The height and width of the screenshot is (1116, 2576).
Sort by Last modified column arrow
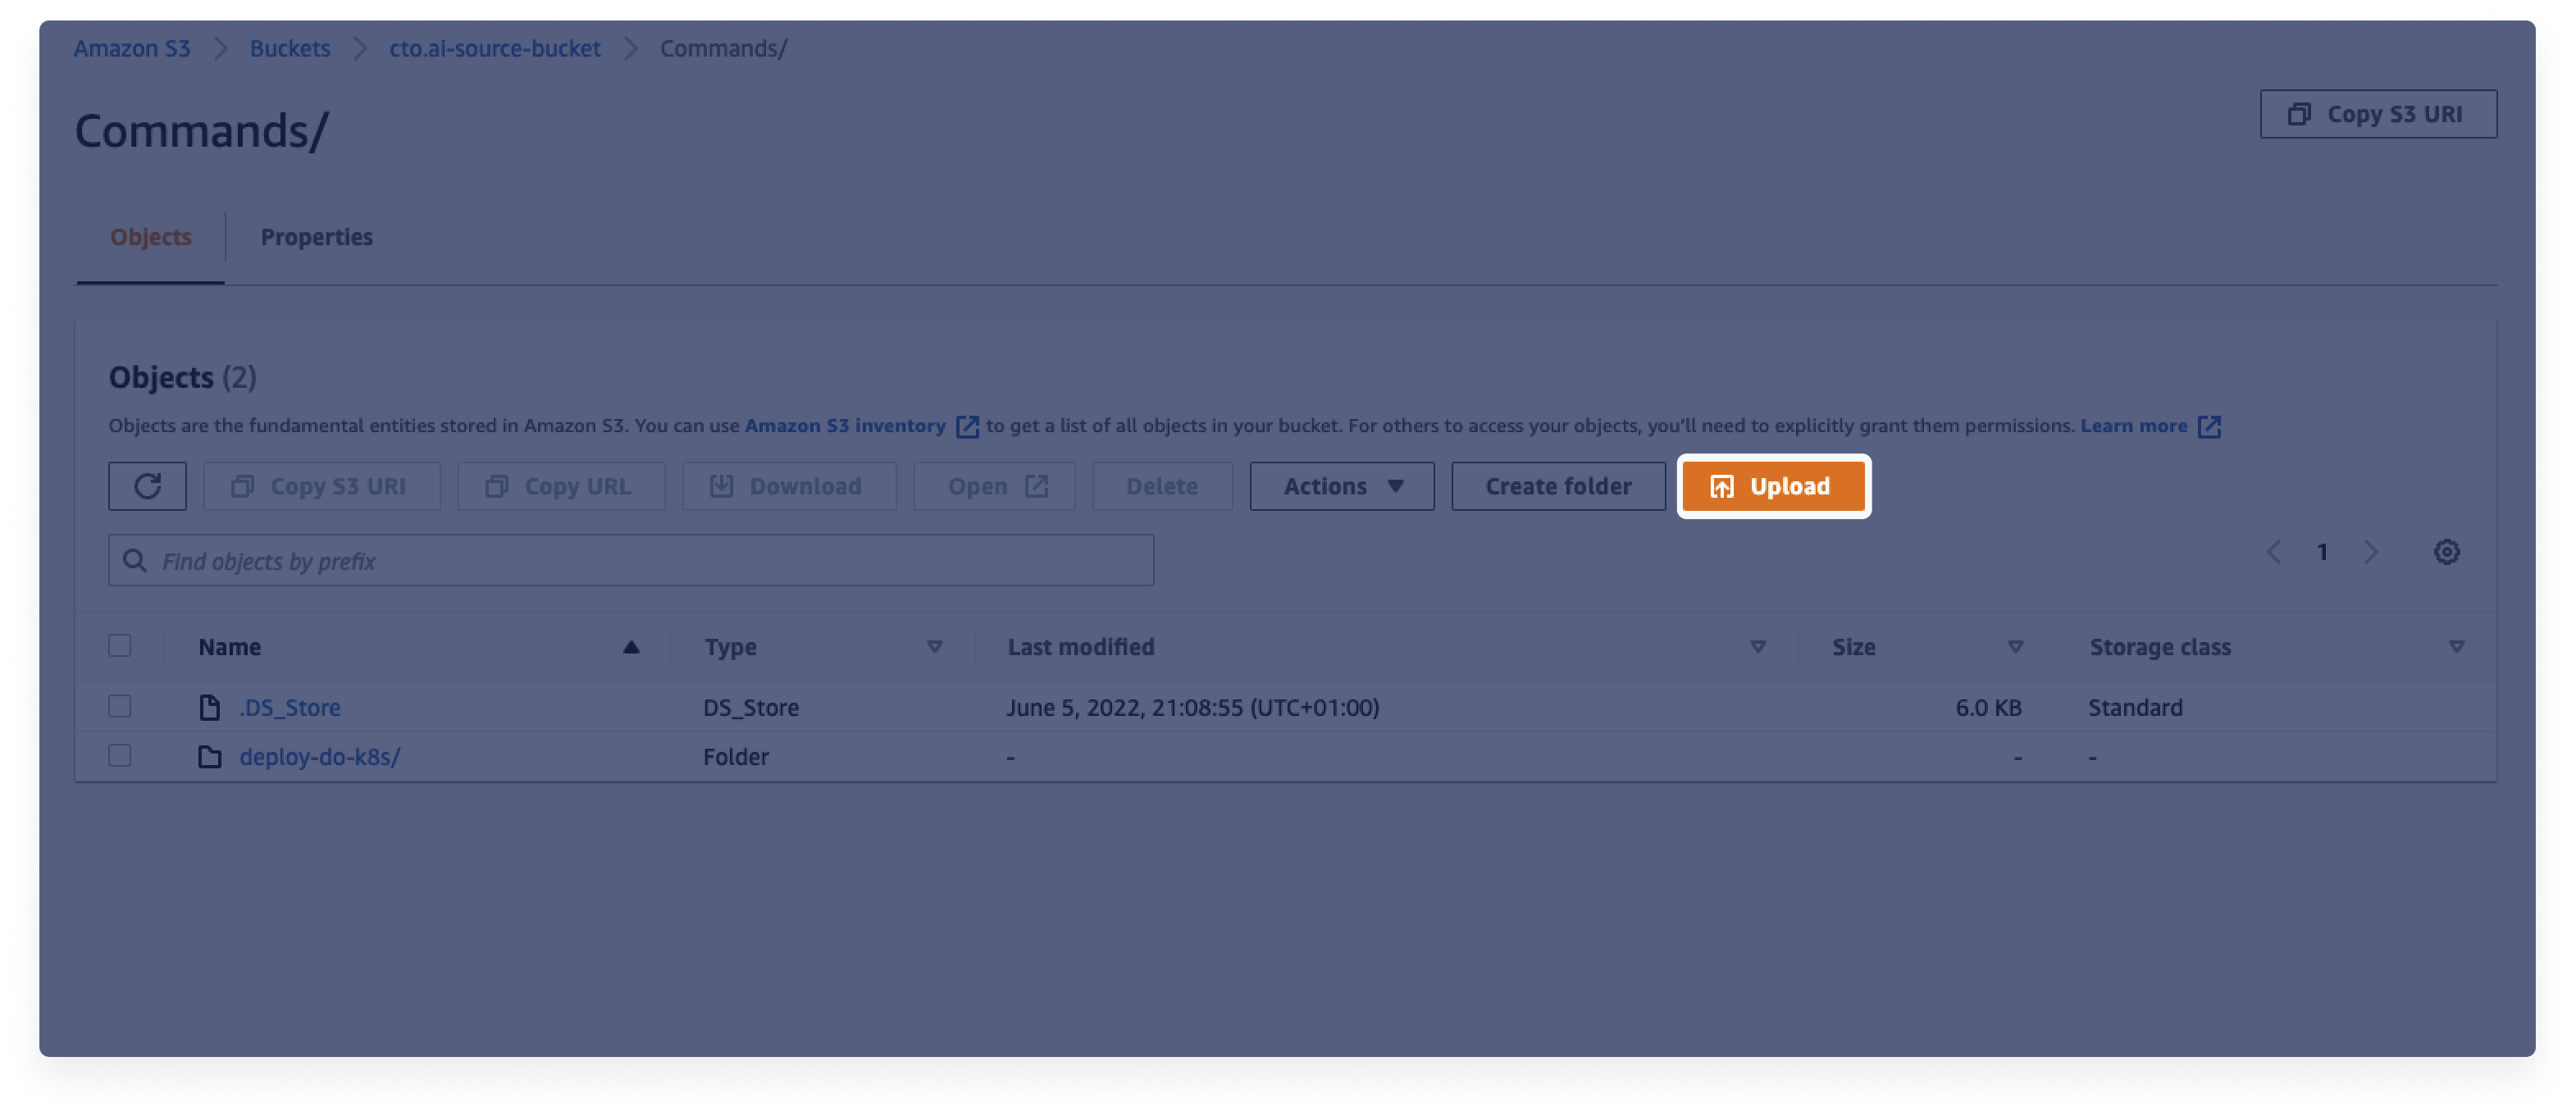coord(1758,647)
